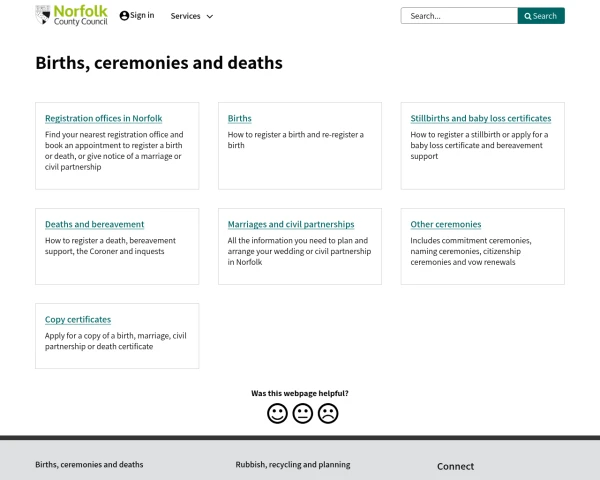The width and height of the screenshot is (600, 480).
Task: Select the neutral face feedback icon
Action: click(303, 413)
